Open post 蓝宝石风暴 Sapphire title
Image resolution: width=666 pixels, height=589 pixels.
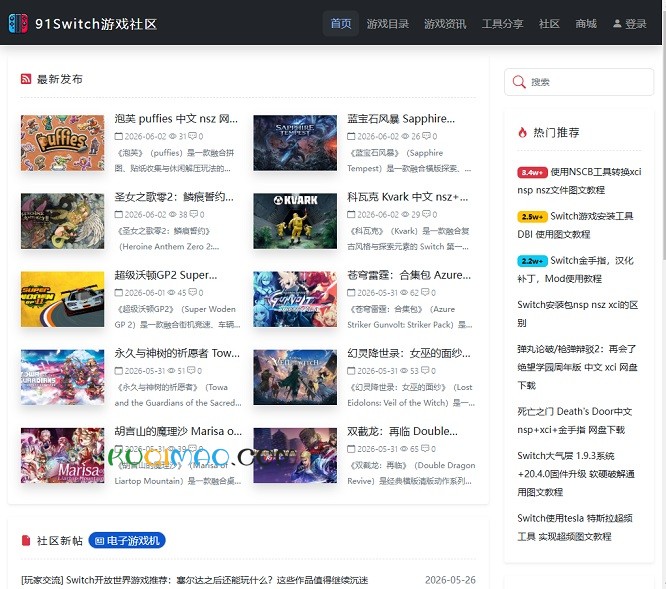coord(401,118)
